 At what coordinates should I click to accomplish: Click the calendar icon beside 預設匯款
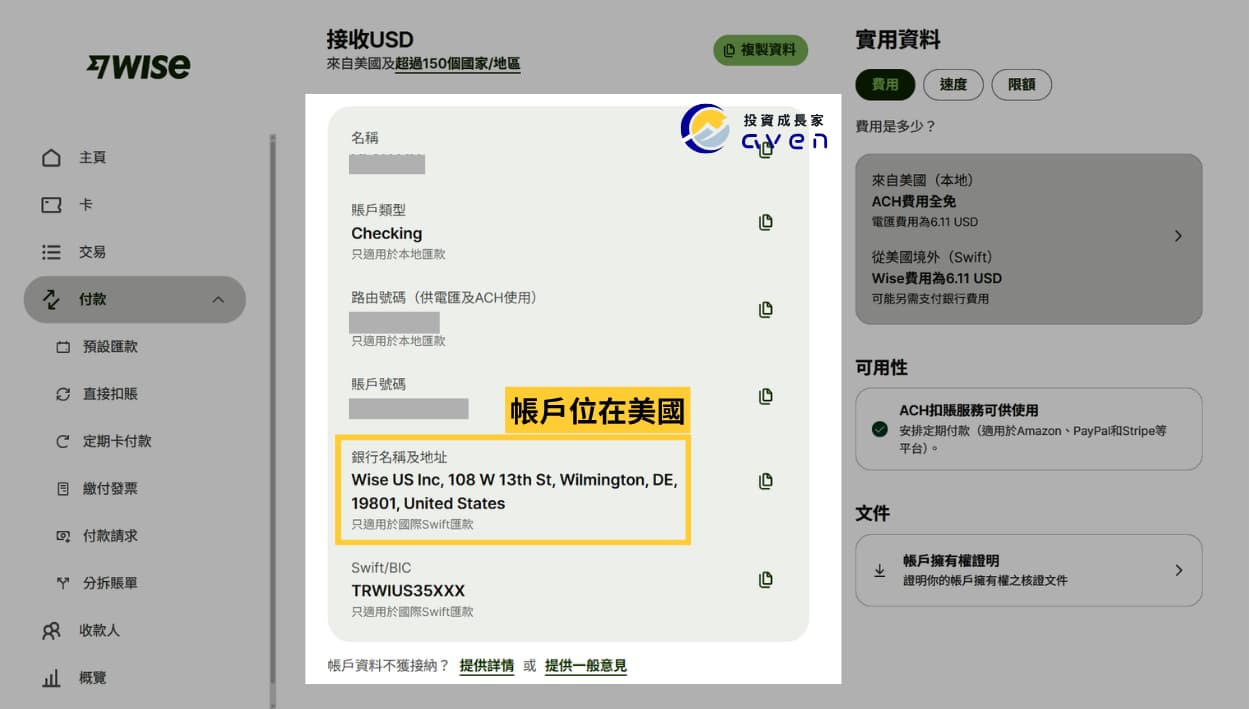(63, 347)
